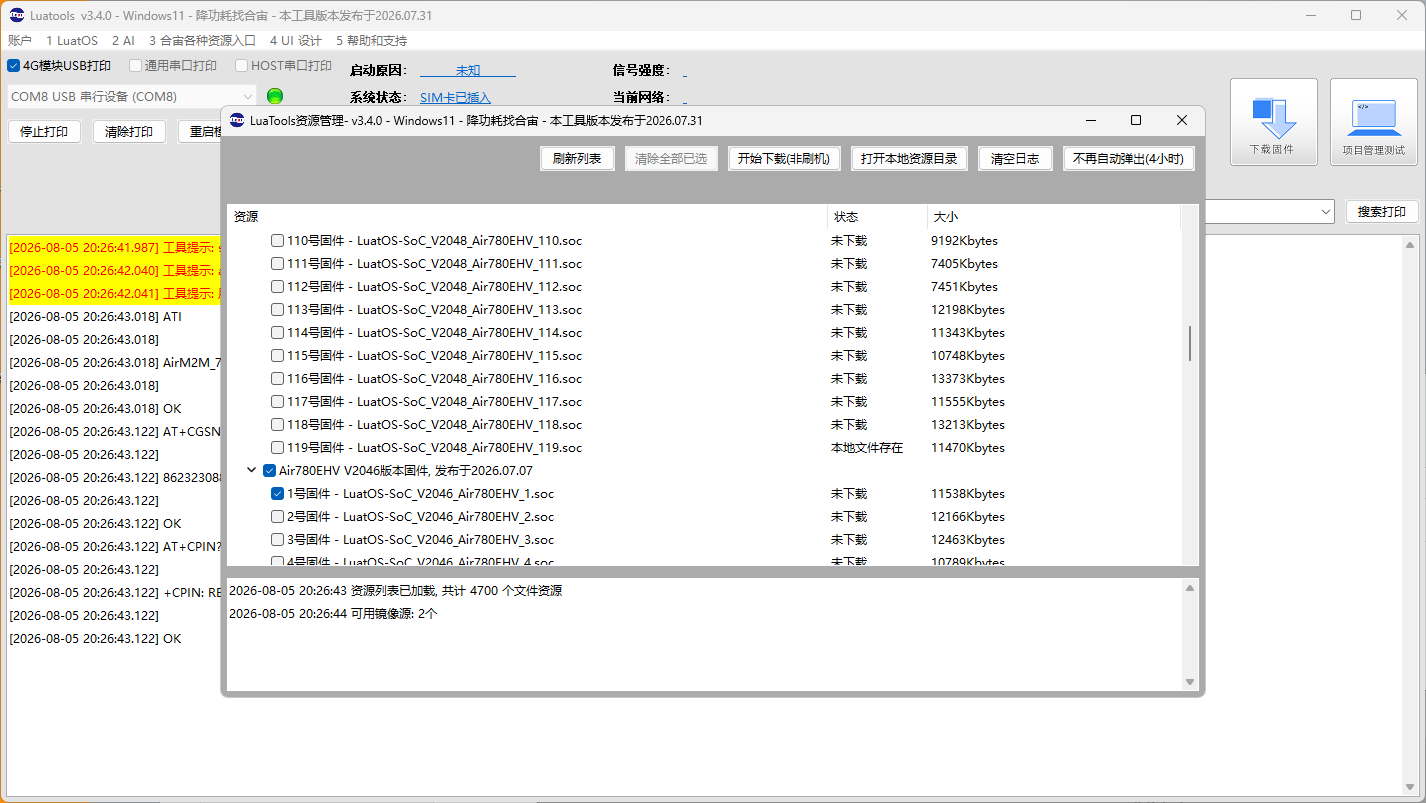Screen dimensions: 1426x803
Task: Click the dialog log pane scroll-down arrow
Action: [x=1190, y=682]
